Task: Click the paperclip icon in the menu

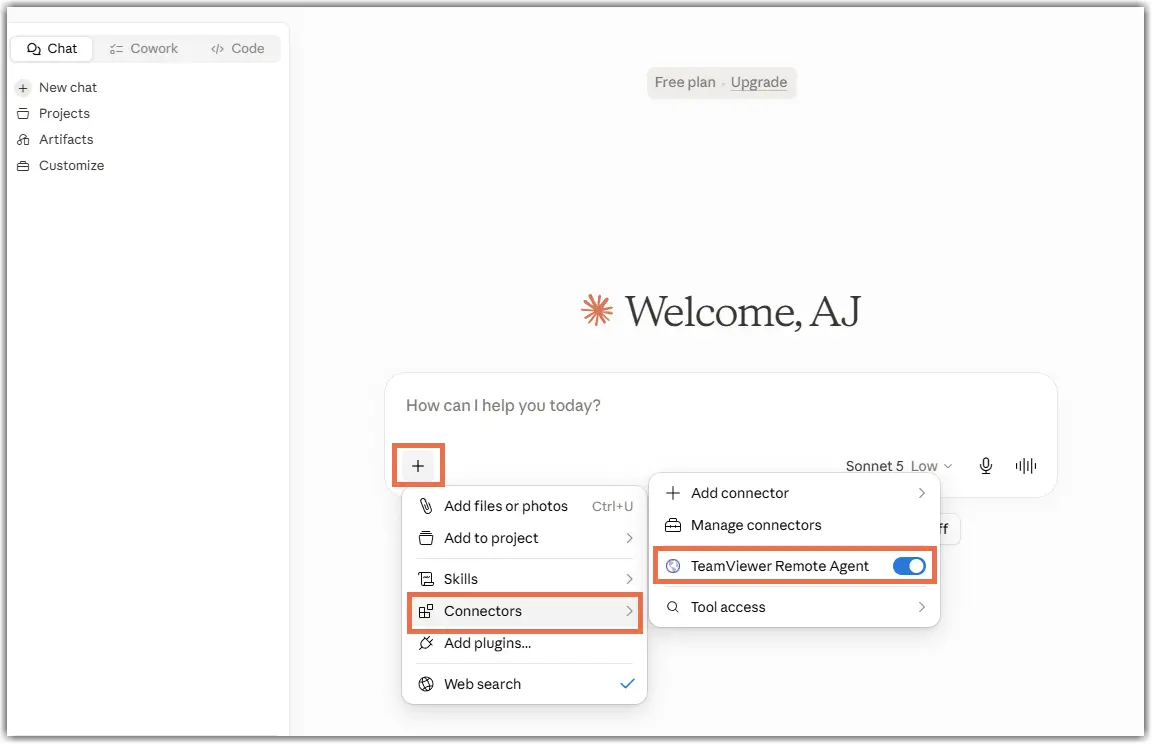Action: click(425, 506)
